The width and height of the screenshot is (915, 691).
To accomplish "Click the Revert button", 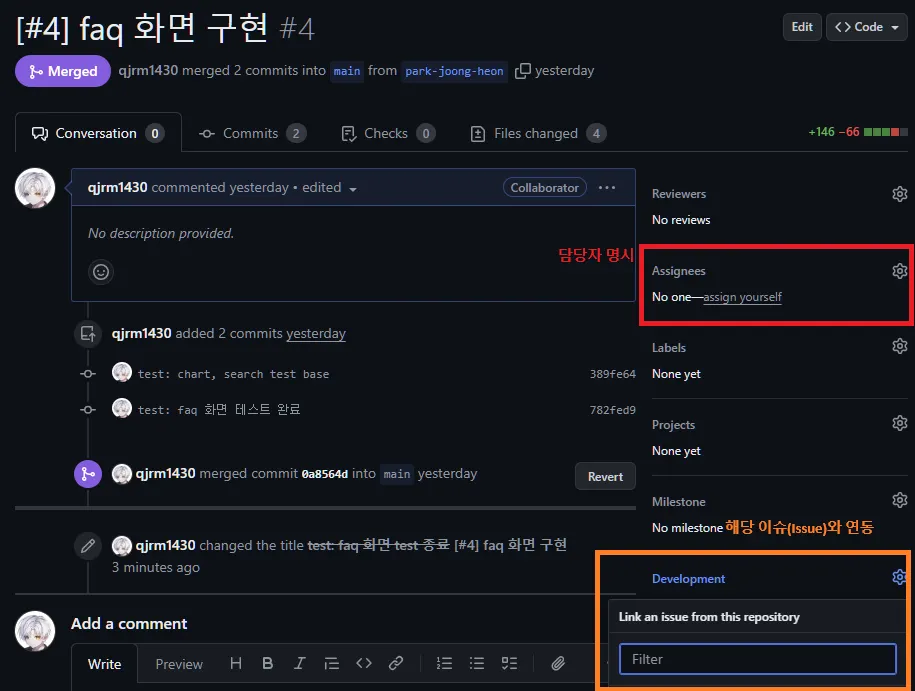I will pyautogui.click(x=605, y=476).
